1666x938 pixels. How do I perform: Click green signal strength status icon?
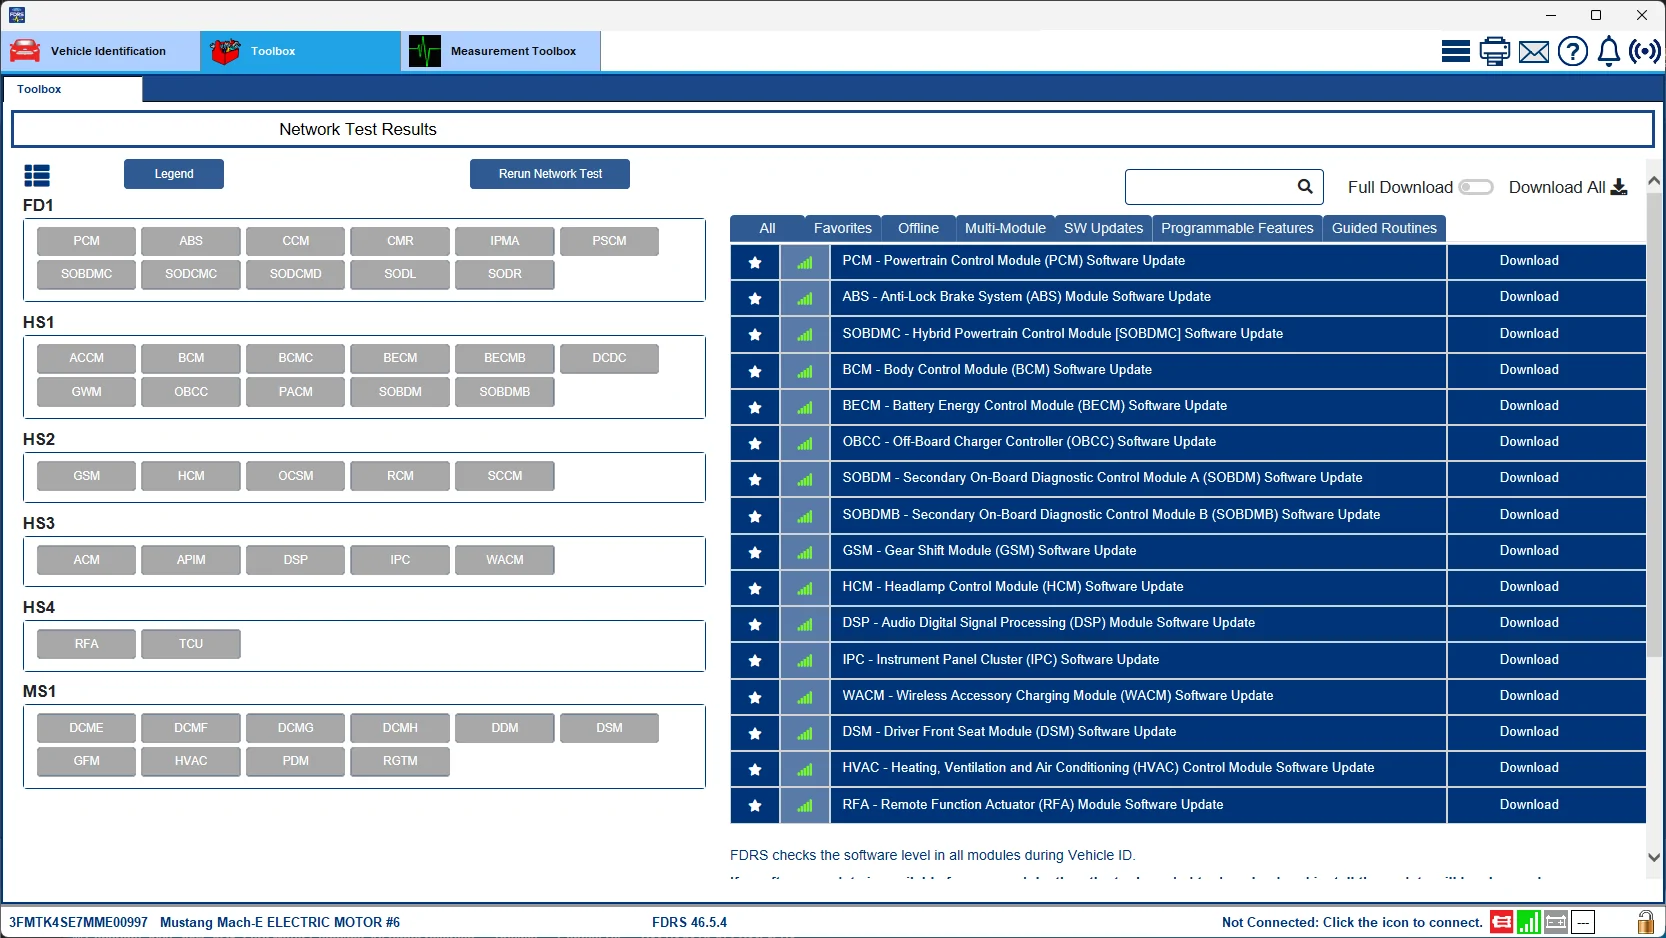click(x=1528, y=922)
